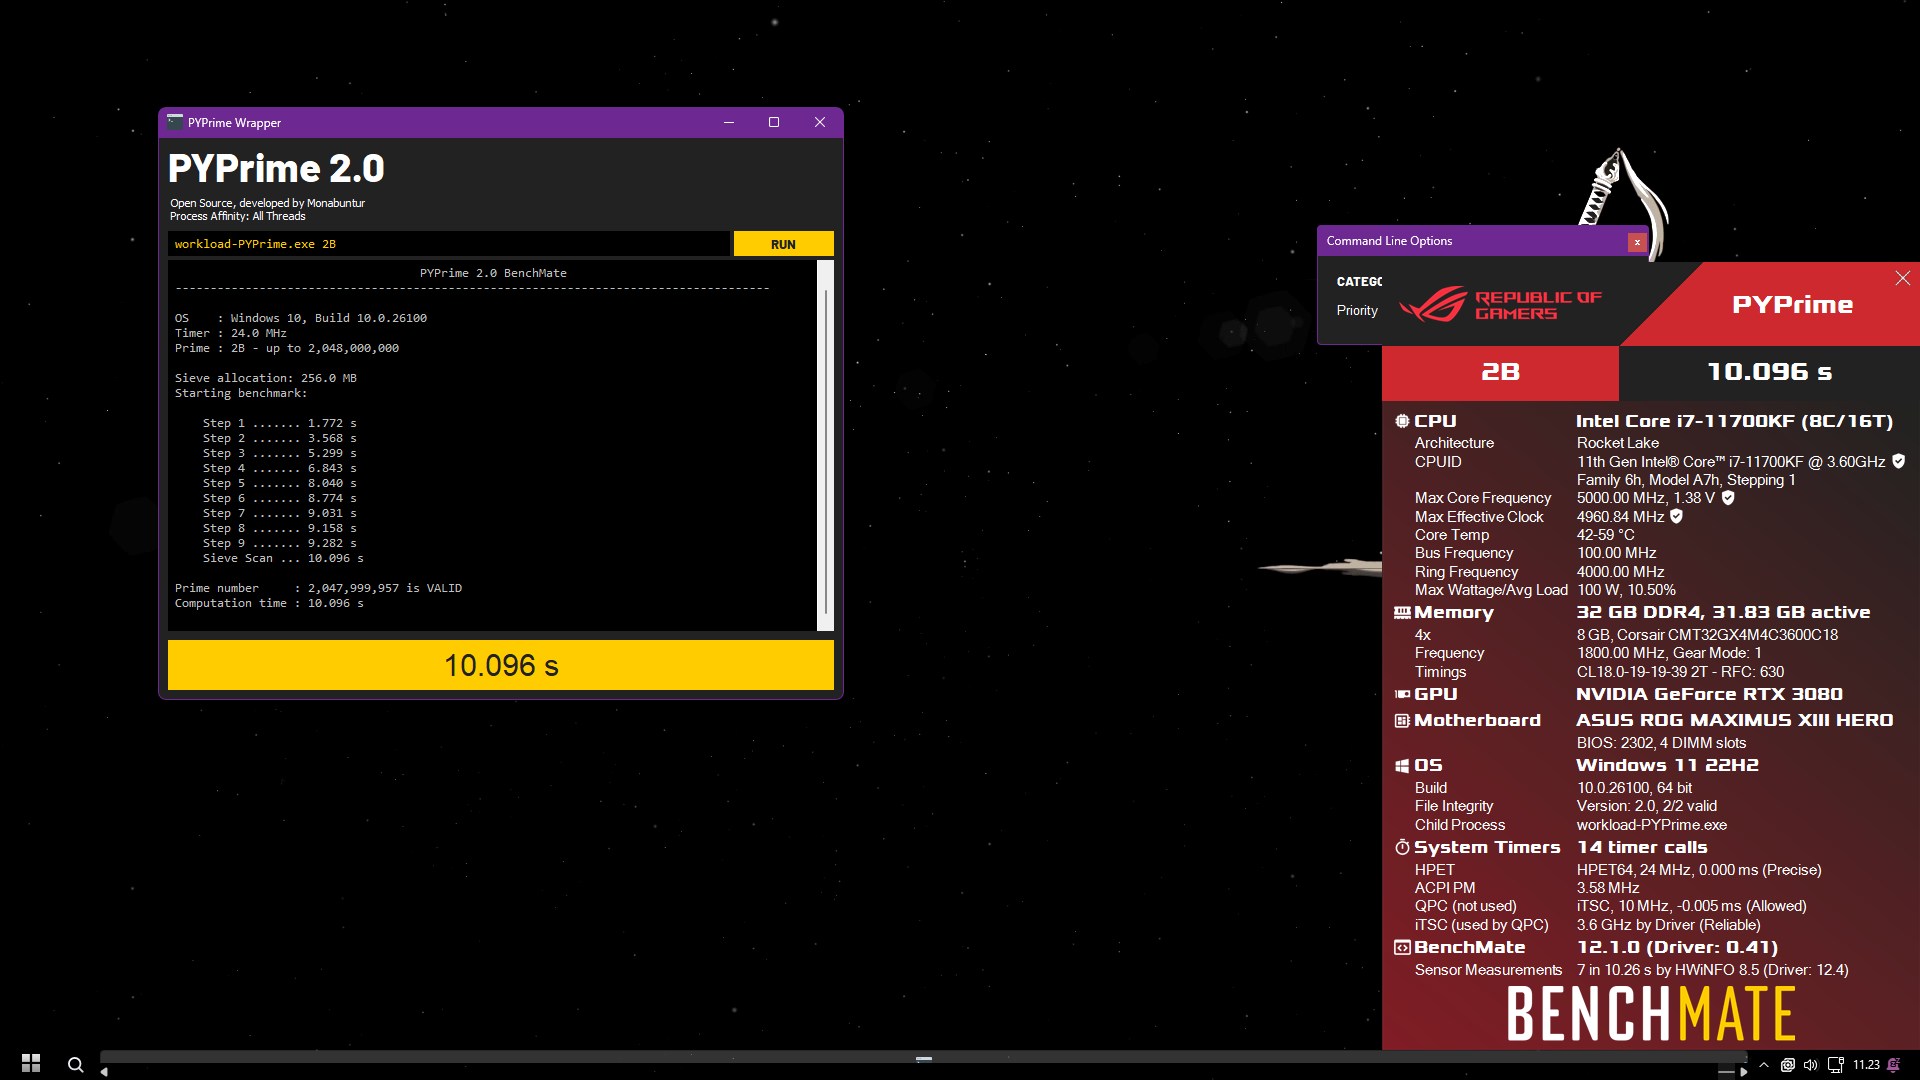Open the Windows Start menu
The height and width of the screenshot is (1080, 1920).
[x=31, y=1063]
